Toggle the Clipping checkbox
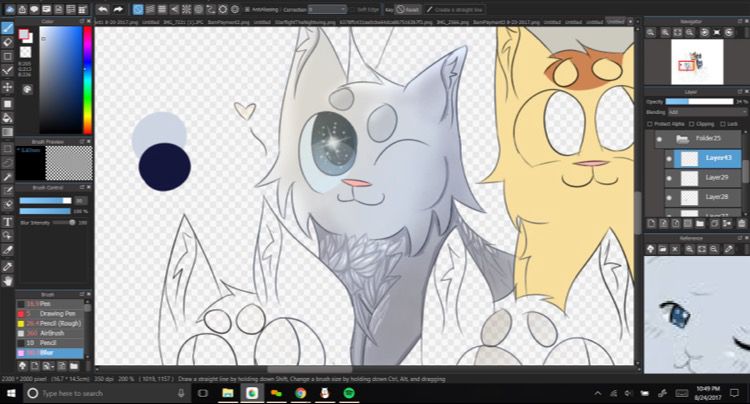Image resolution: width=750 pixels, height=404 pixels. (x=688, y=124)
